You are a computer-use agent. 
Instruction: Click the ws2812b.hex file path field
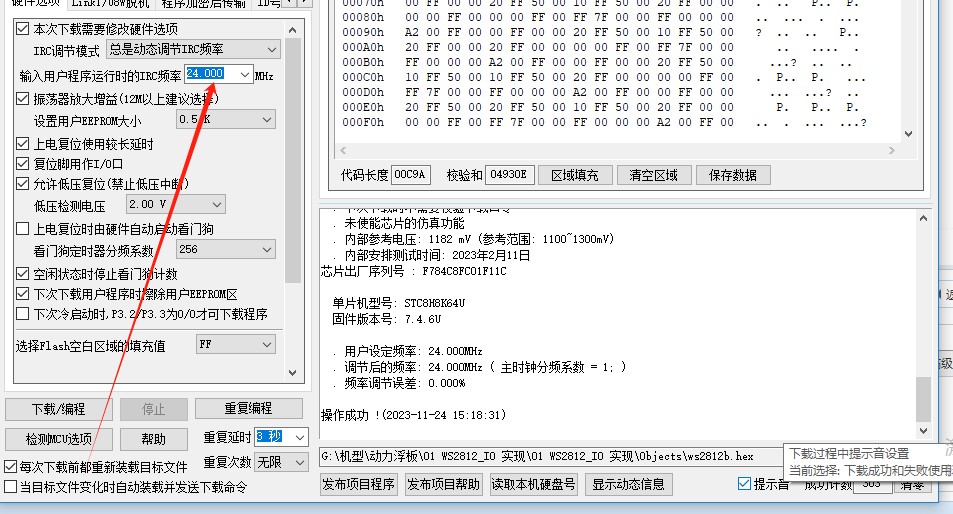coord(551,456)
